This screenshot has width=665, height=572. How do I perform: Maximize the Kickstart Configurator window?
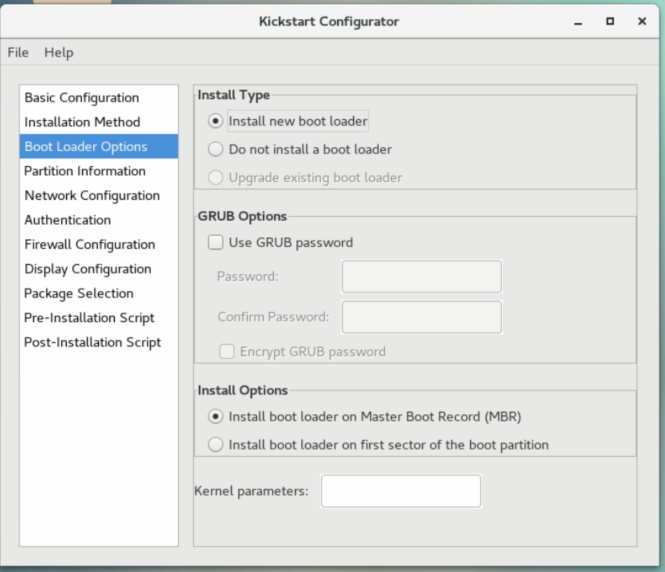pyautogui.click(x=610, y=21)
